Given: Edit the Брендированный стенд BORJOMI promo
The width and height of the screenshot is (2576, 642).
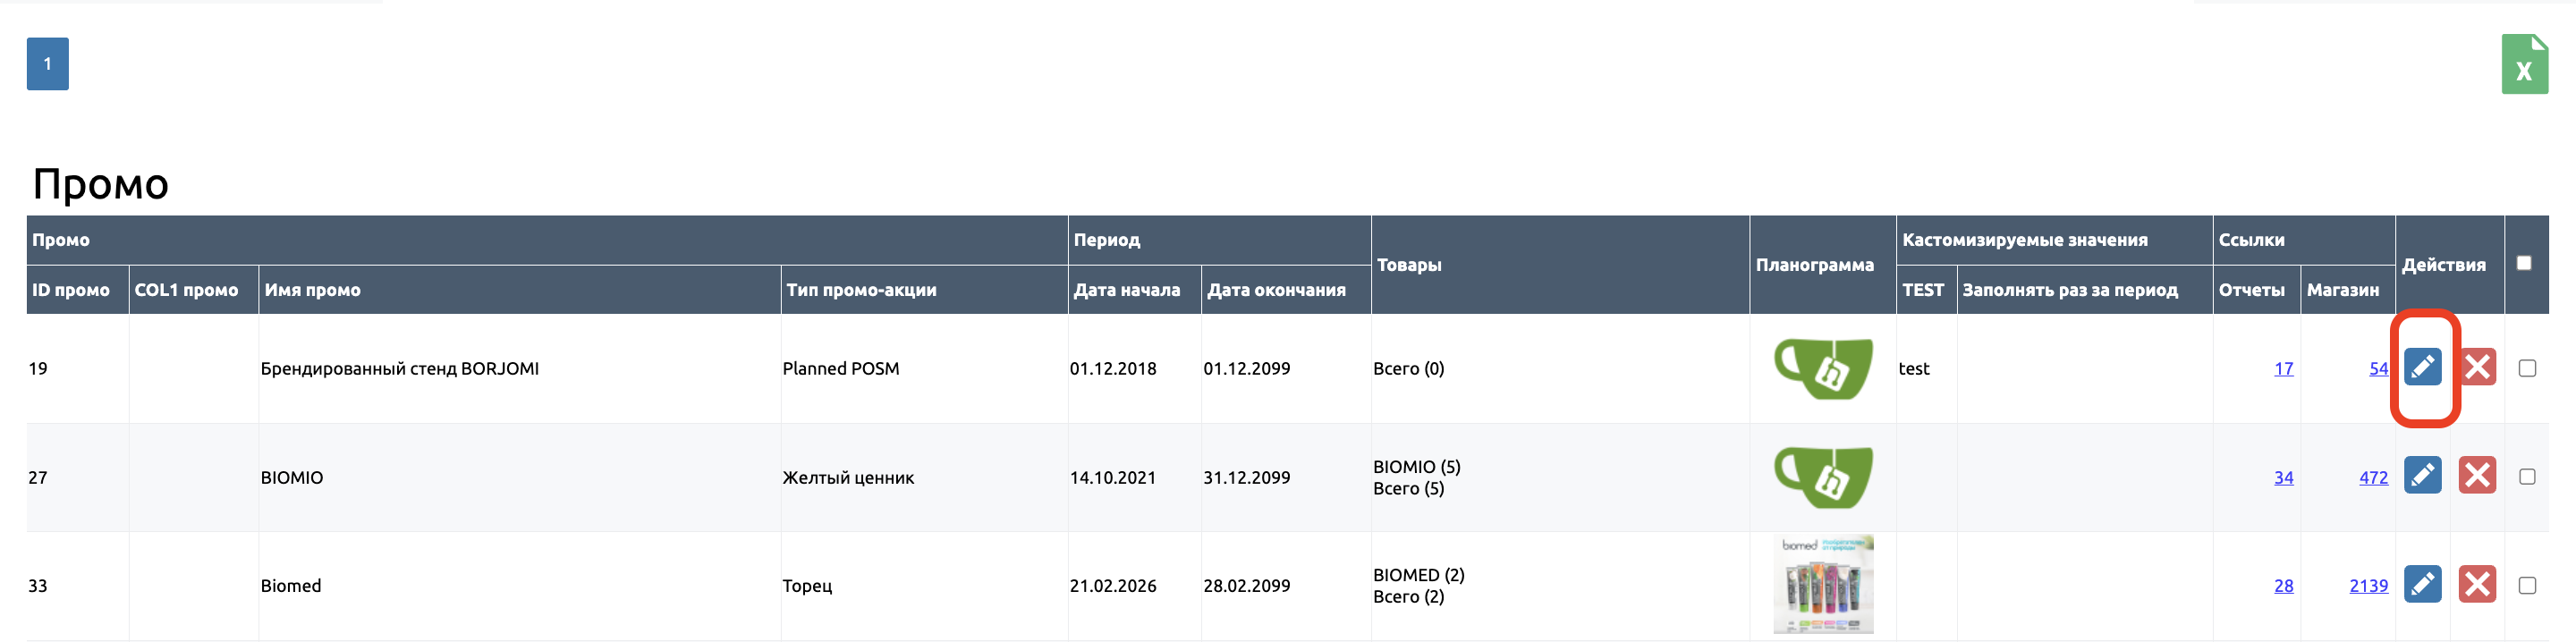Looking at the screenshot, I should tap(2422, 367).
